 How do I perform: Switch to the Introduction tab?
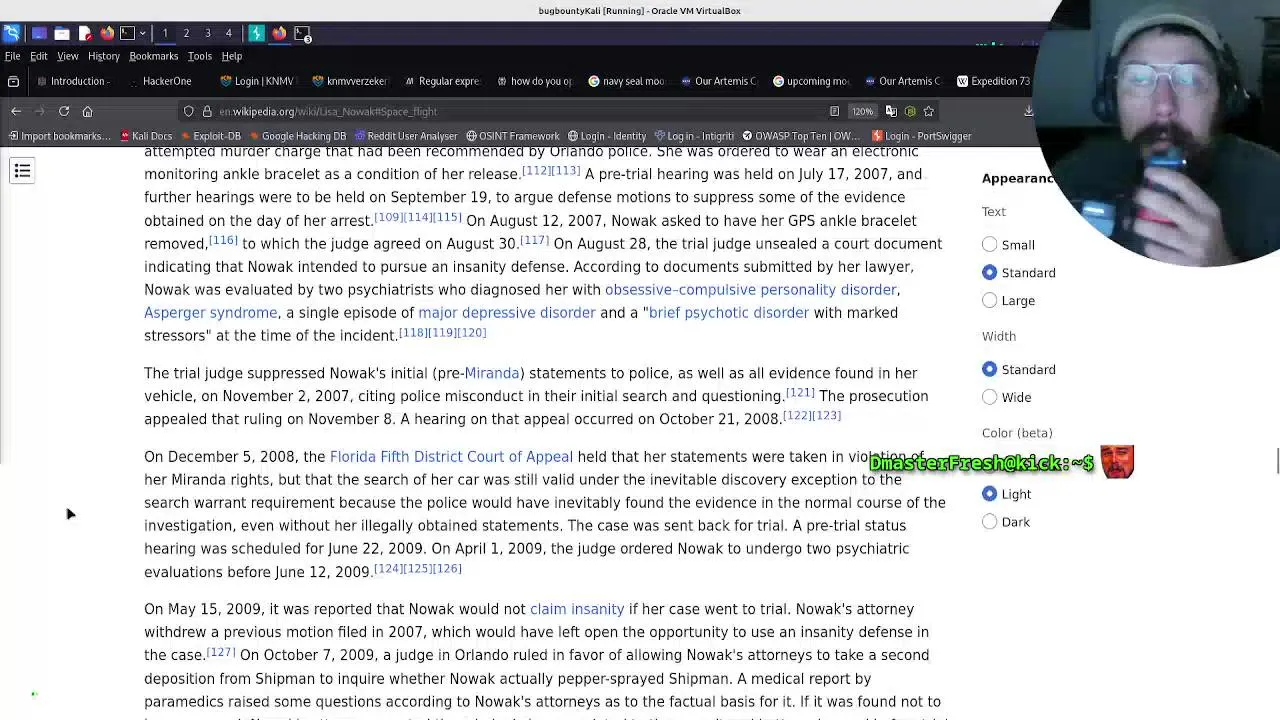pos(76,81)
